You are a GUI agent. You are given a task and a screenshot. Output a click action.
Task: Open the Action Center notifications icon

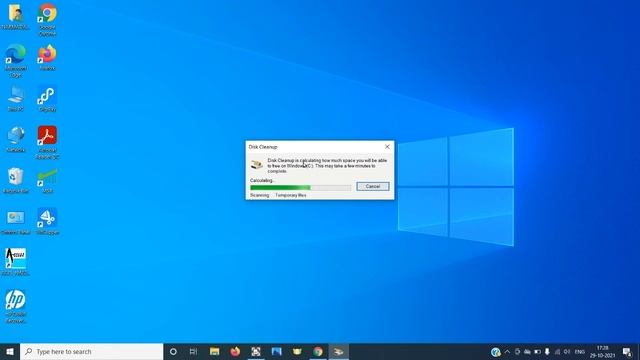tap(627, 351)
